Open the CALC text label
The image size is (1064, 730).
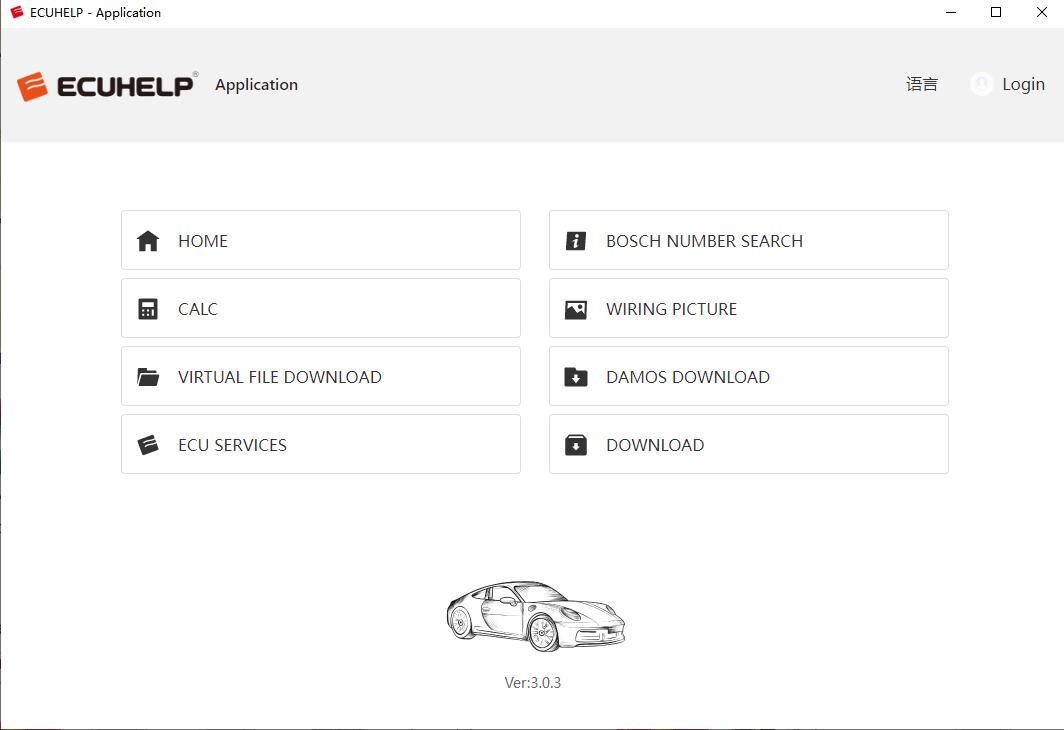tap(197, 309)
